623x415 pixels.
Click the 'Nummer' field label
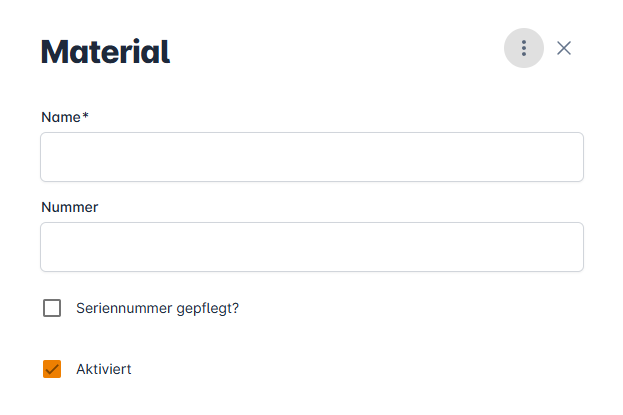pyautogui.click(x=69, y=207)
